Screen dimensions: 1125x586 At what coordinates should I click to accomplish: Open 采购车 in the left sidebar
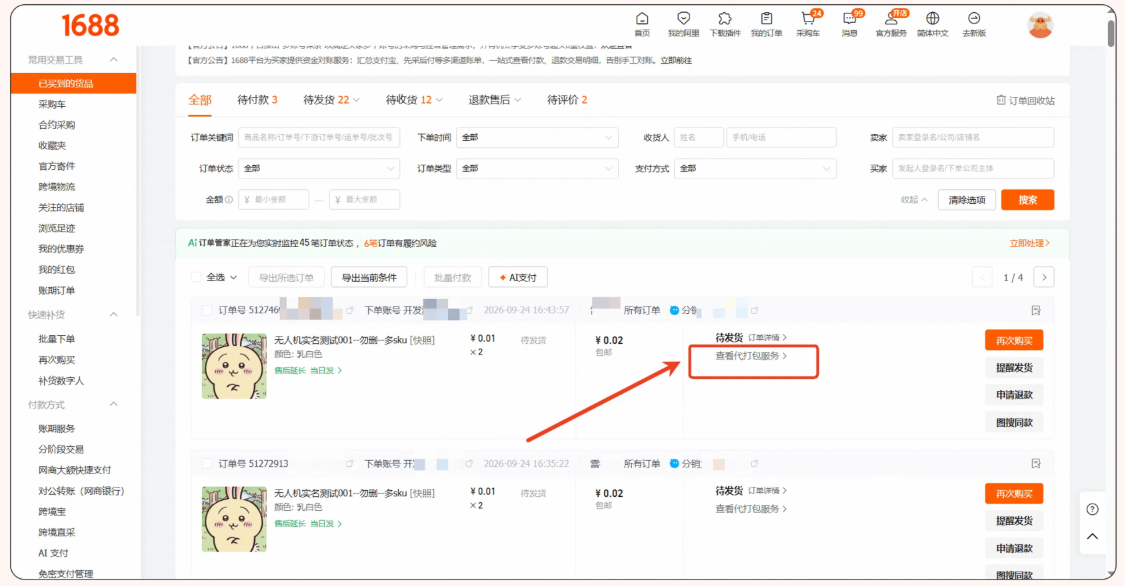52,104
